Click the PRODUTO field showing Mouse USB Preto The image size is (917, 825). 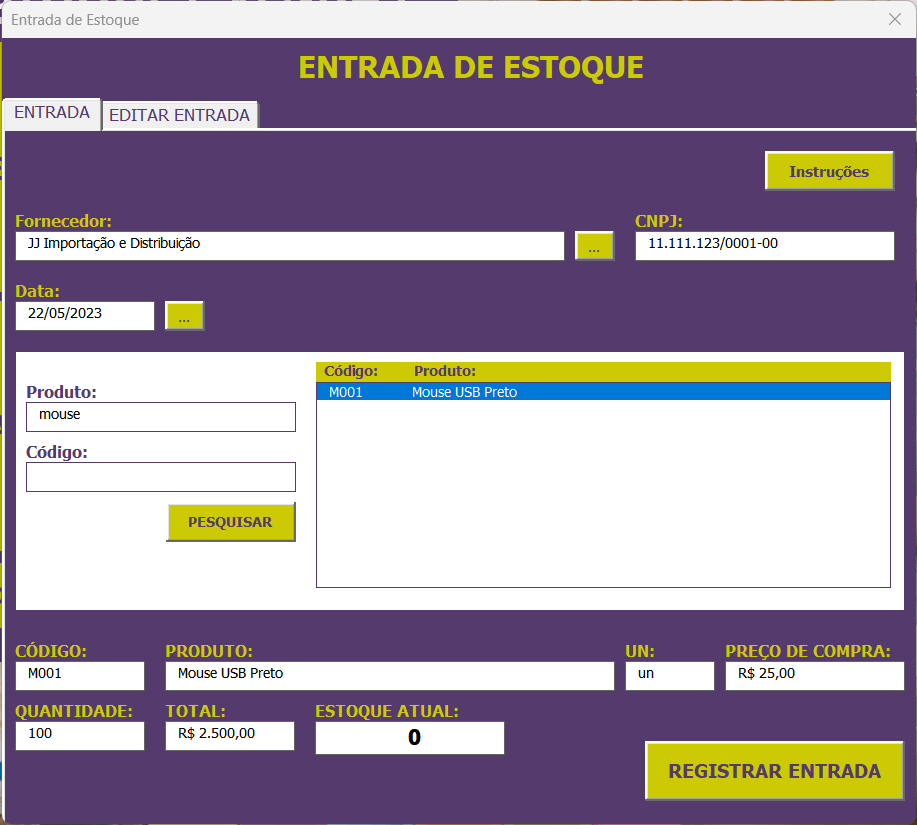389,676
